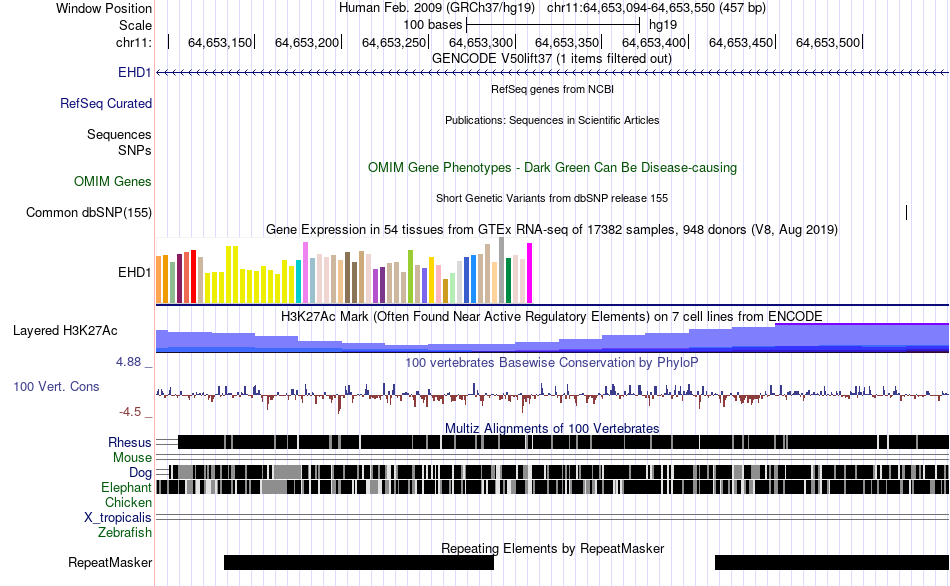This screenshot has height=586, width=950.
Task: Click the PhyloP Basewise Conservation title
Action: pyautogui.click(x=552, y=362)
